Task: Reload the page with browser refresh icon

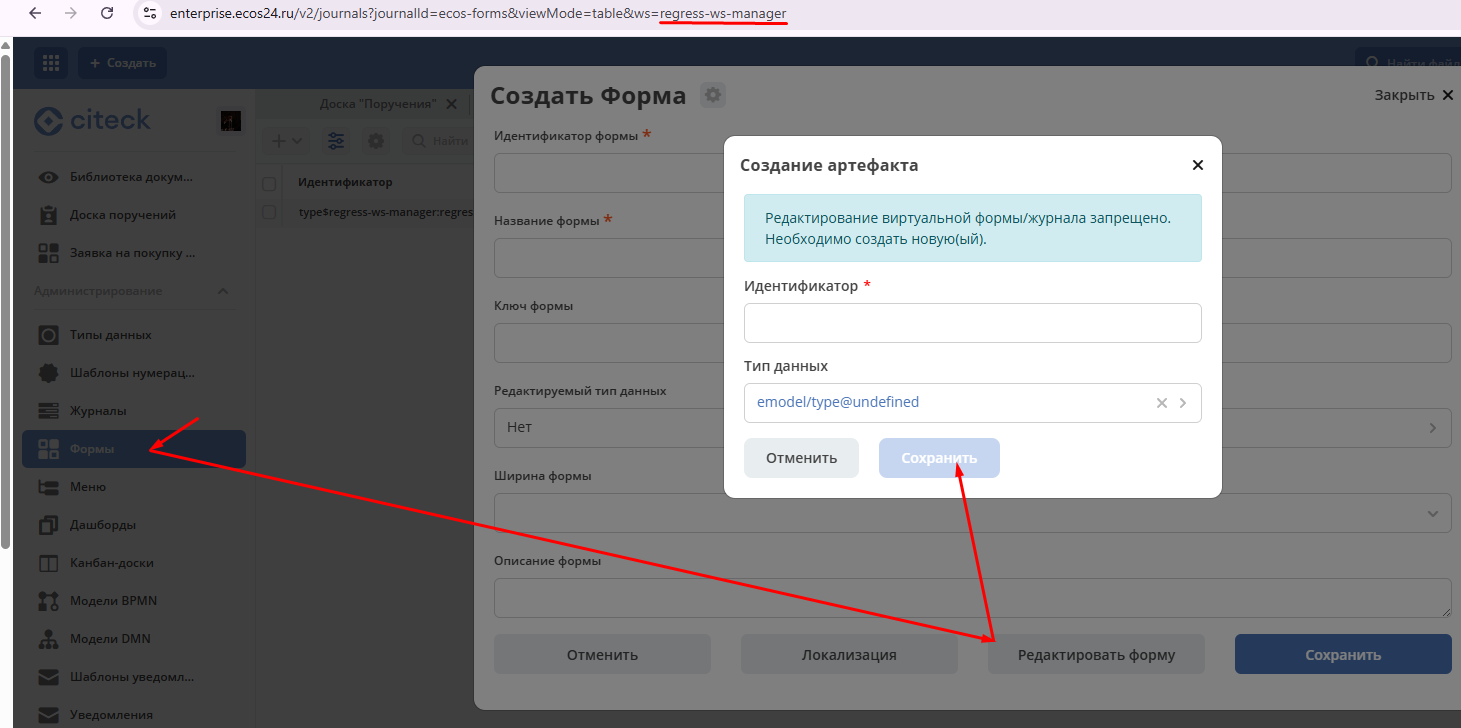Action: [107, 13]
